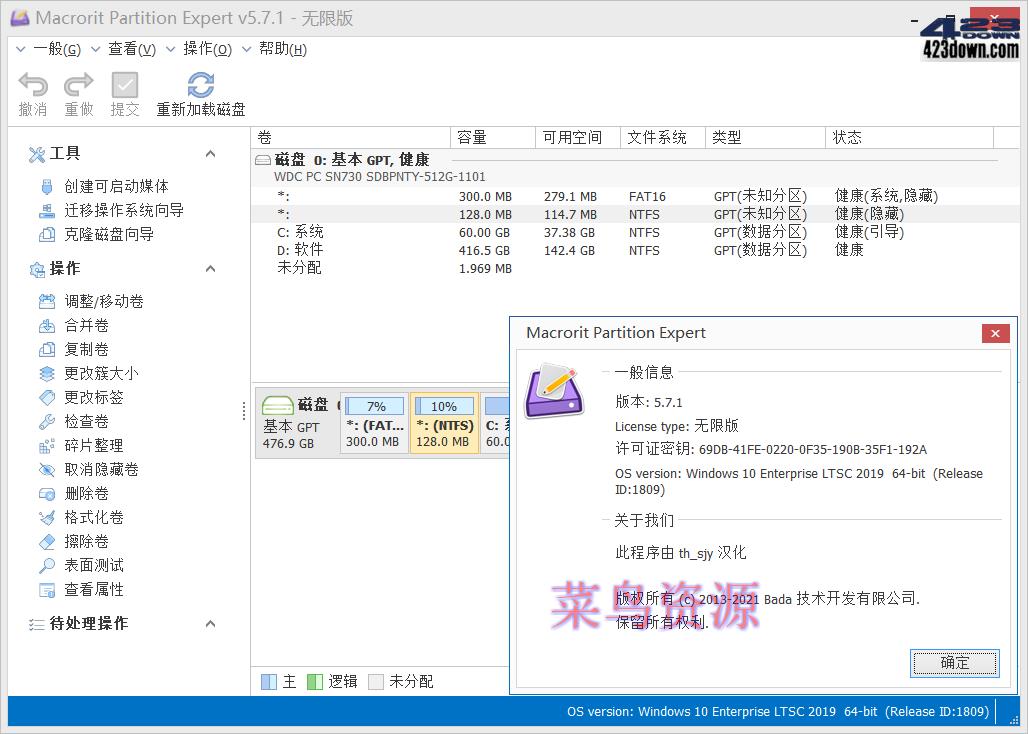Collapse the 工具 section
This screenshot has width=1028, height=734.
(x=210, y=153)
